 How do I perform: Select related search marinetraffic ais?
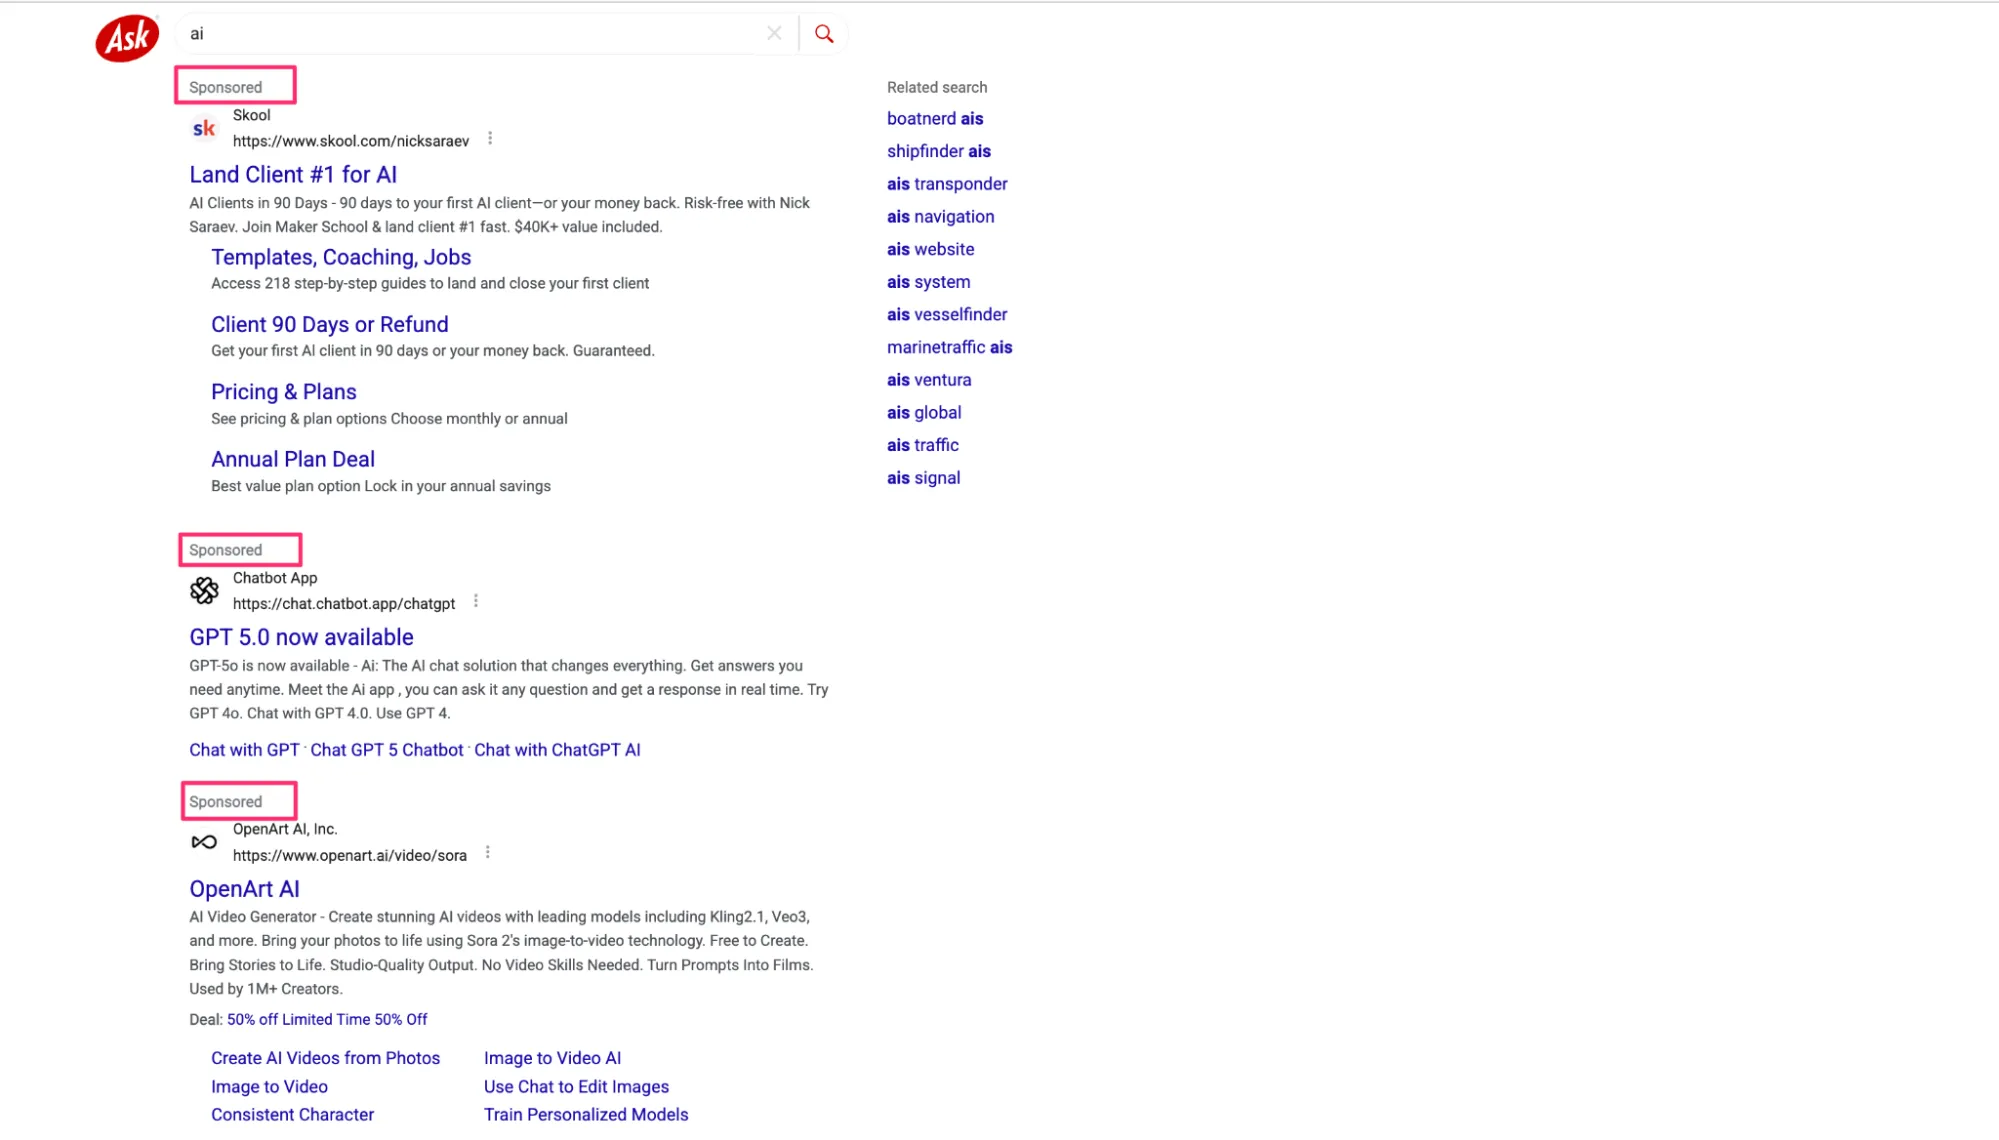pyautogui.click(x=949, y=347)
